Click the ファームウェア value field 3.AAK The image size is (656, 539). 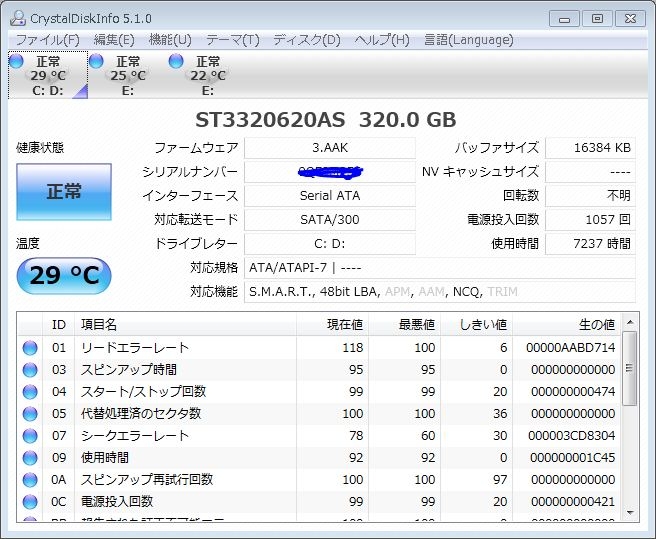(329, 148)
